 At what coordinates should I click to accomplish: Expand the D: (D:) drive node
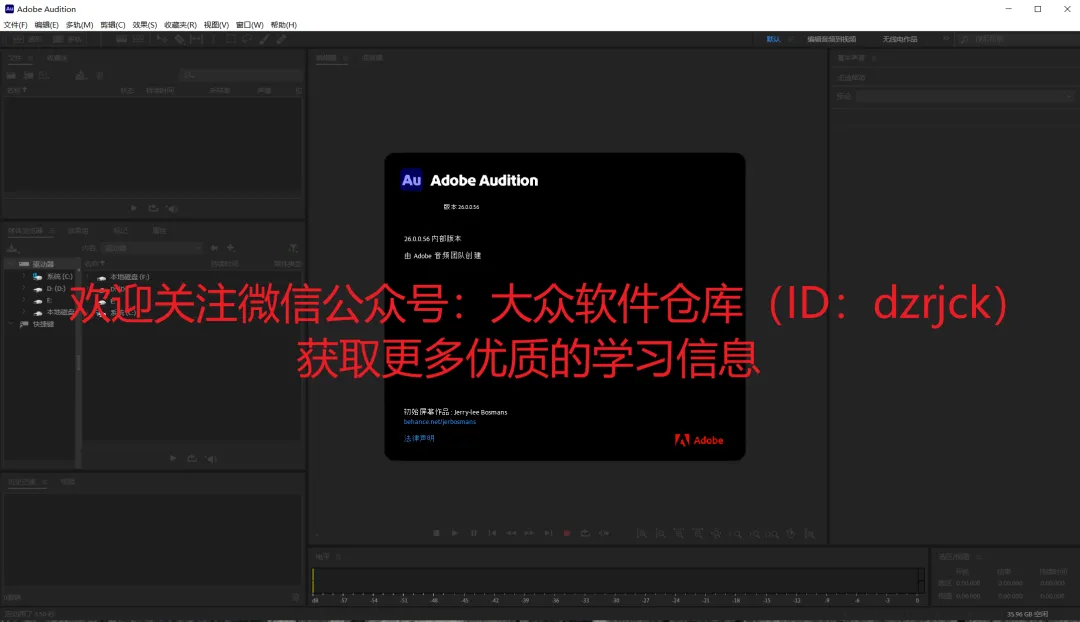pos(24,289)
